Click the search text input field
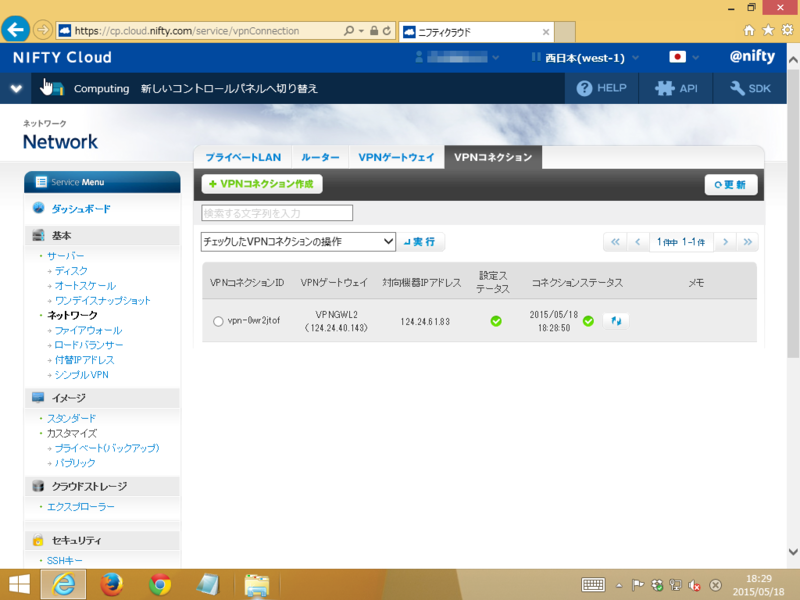 [277, 213]
